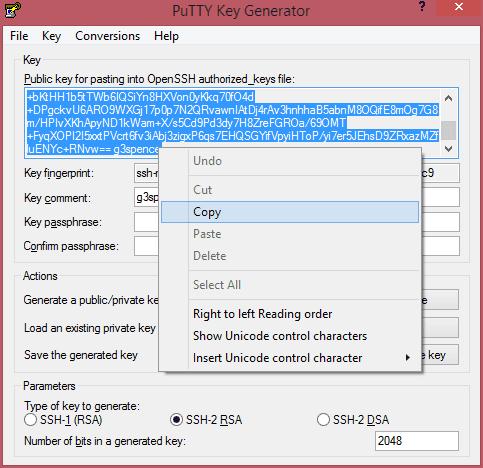Select the SSH-1 (RSA) key type
Screen dimensions: 483x468
[x=30, y=420]
